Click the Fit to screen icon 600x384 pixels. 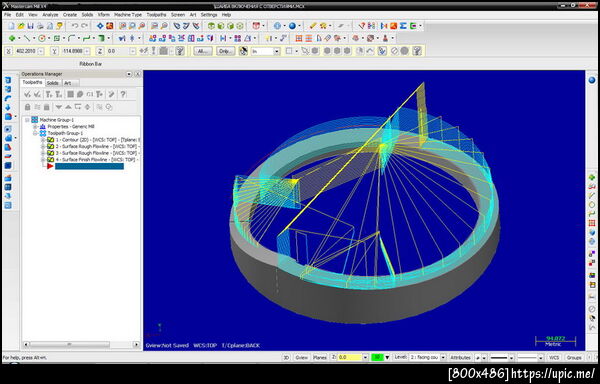[100, 26]
